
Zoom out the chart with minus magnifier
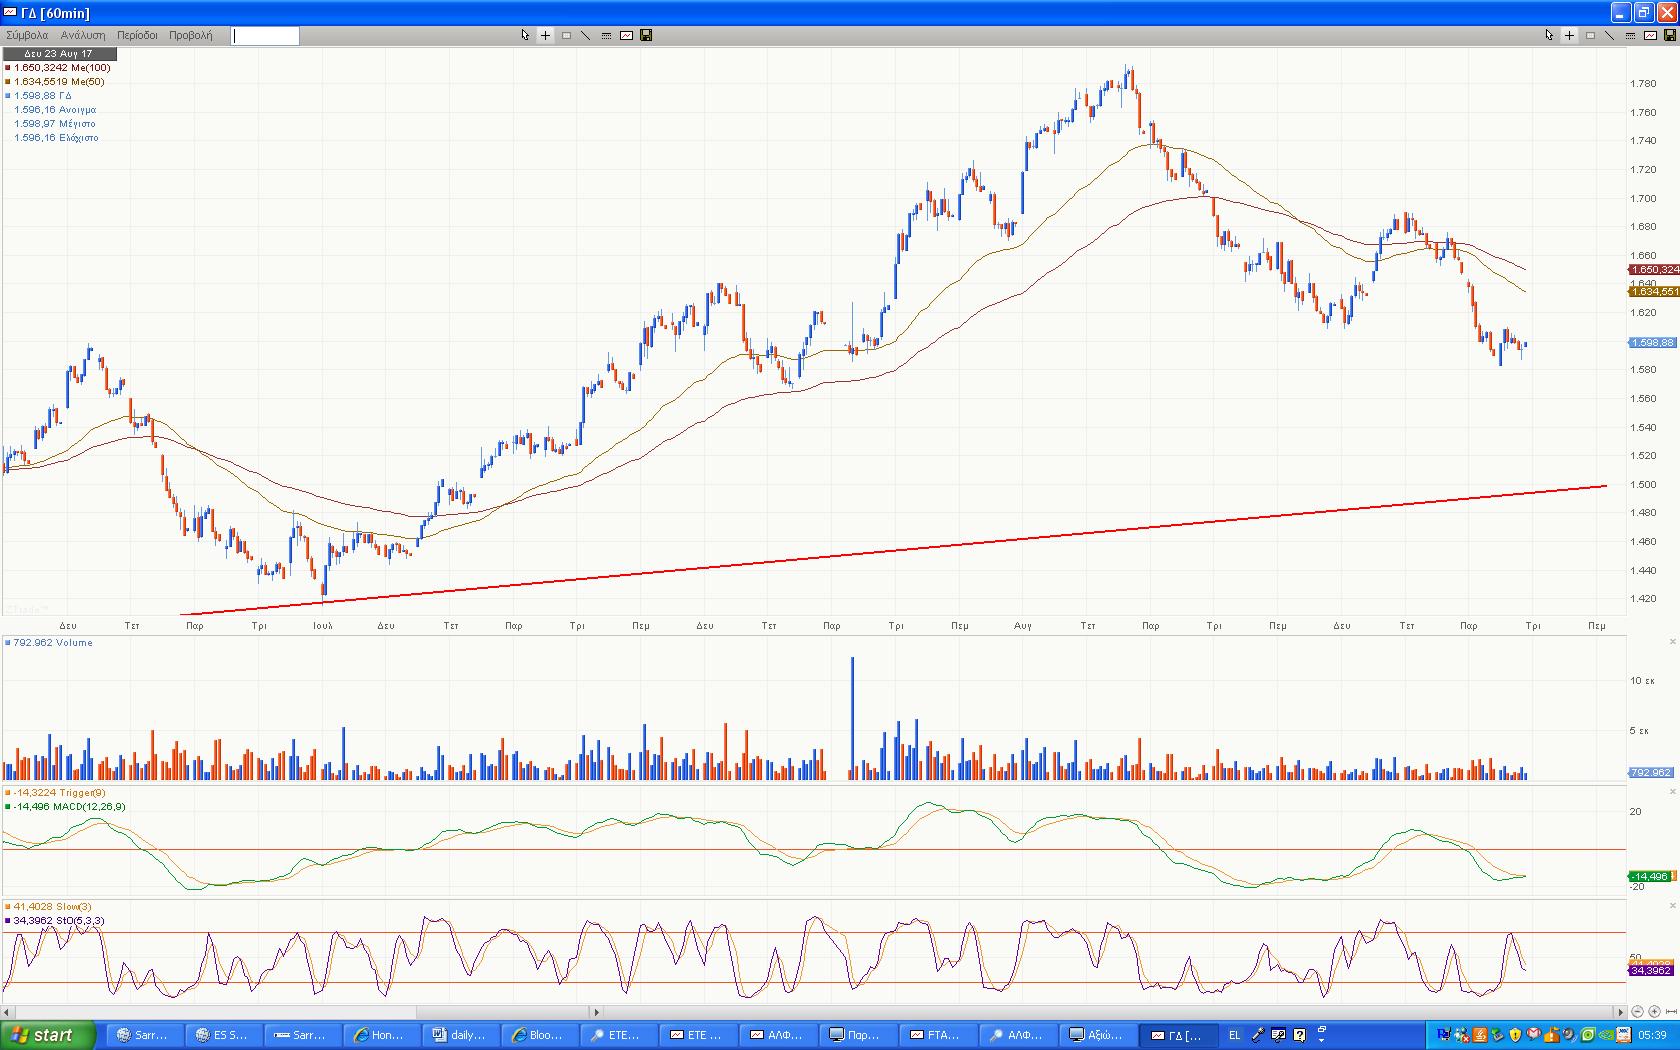click(1638, 1012)
